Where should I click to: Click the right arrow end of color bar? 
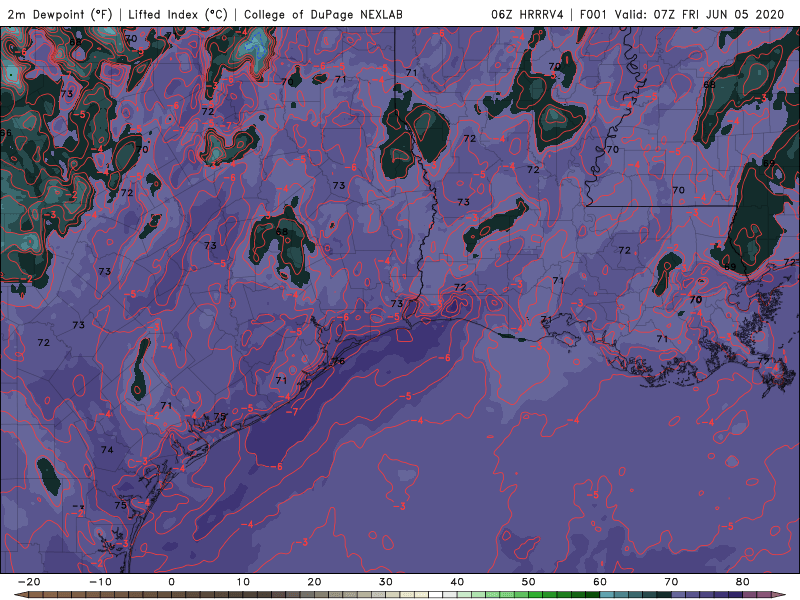(779, 595)
